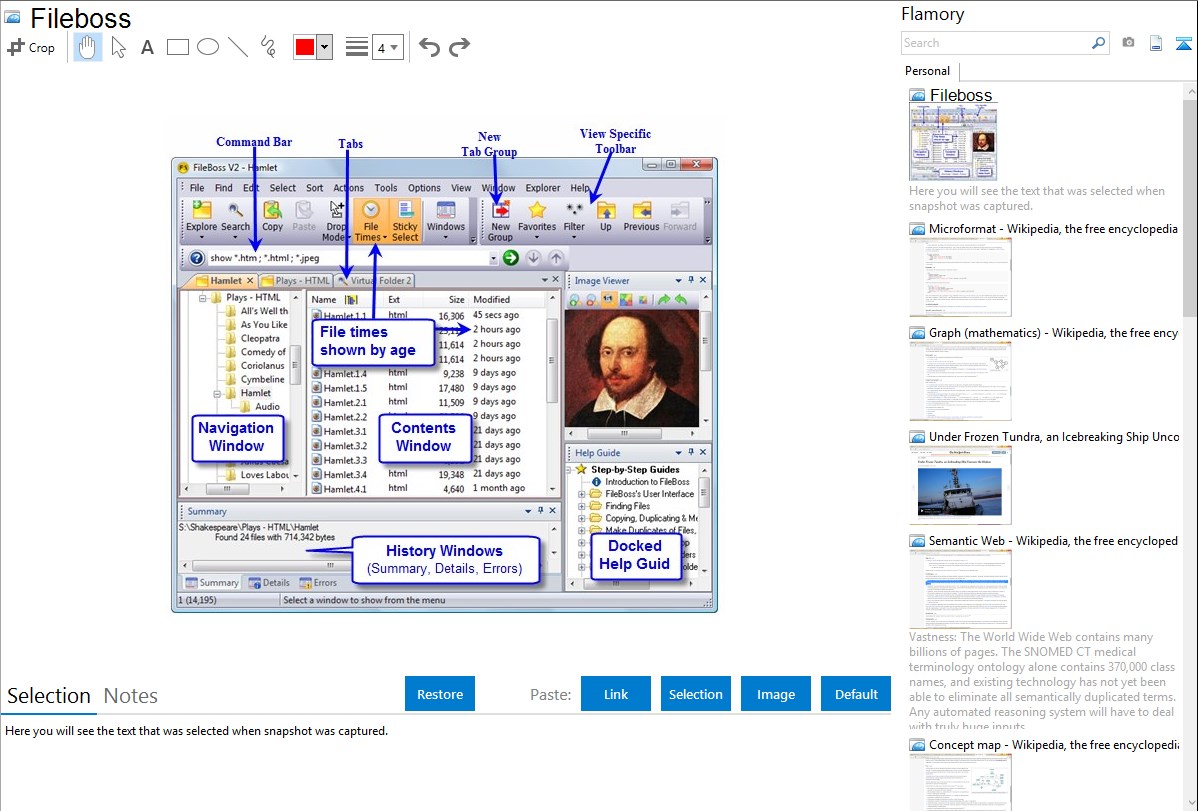The image size is (1198, 811).
Task: Select the freehand scribble tool
Action: point(268,47)
